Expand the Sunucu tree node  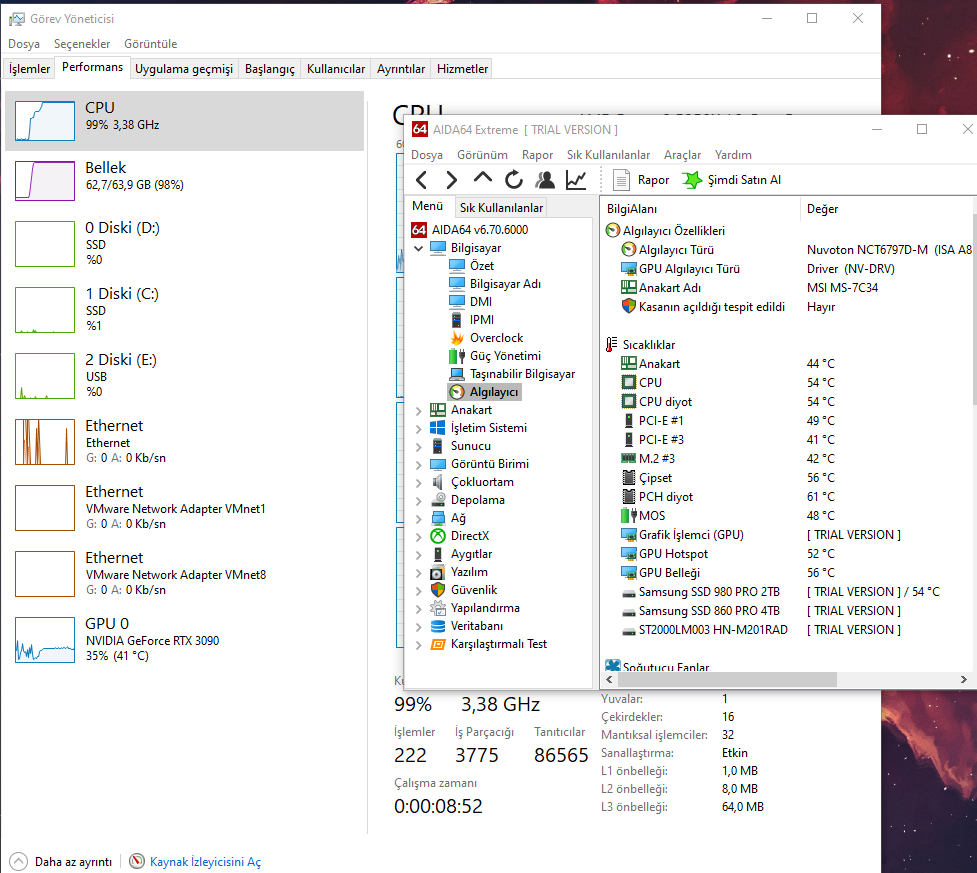click(x=419, y=446)
